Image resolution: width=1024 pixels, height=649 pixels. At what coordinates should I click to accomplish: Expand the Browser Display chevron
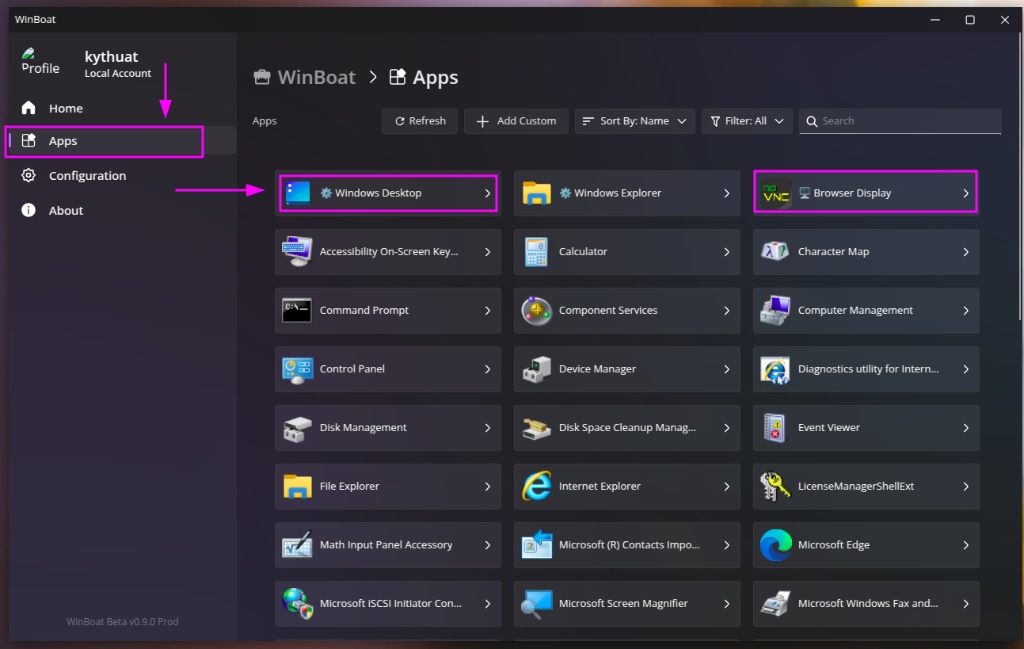pos(965,193)
